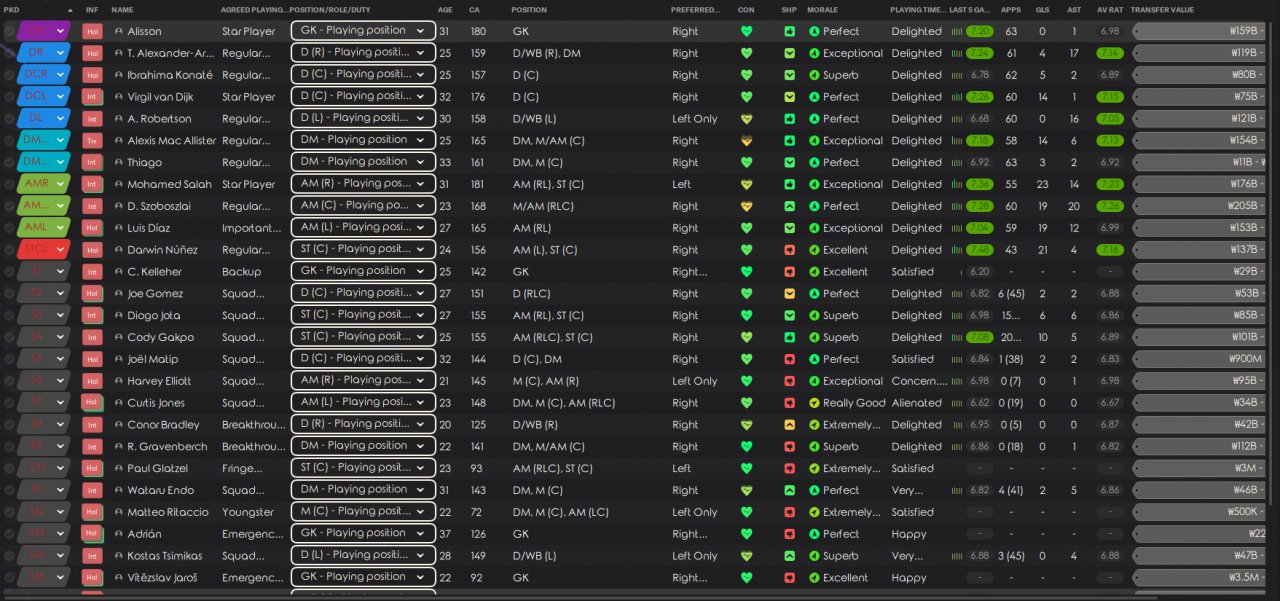Click Darwin Núñez's green 7.48 form rating
This screenshot has width=1280, height=601.
(x=980, y=250)
